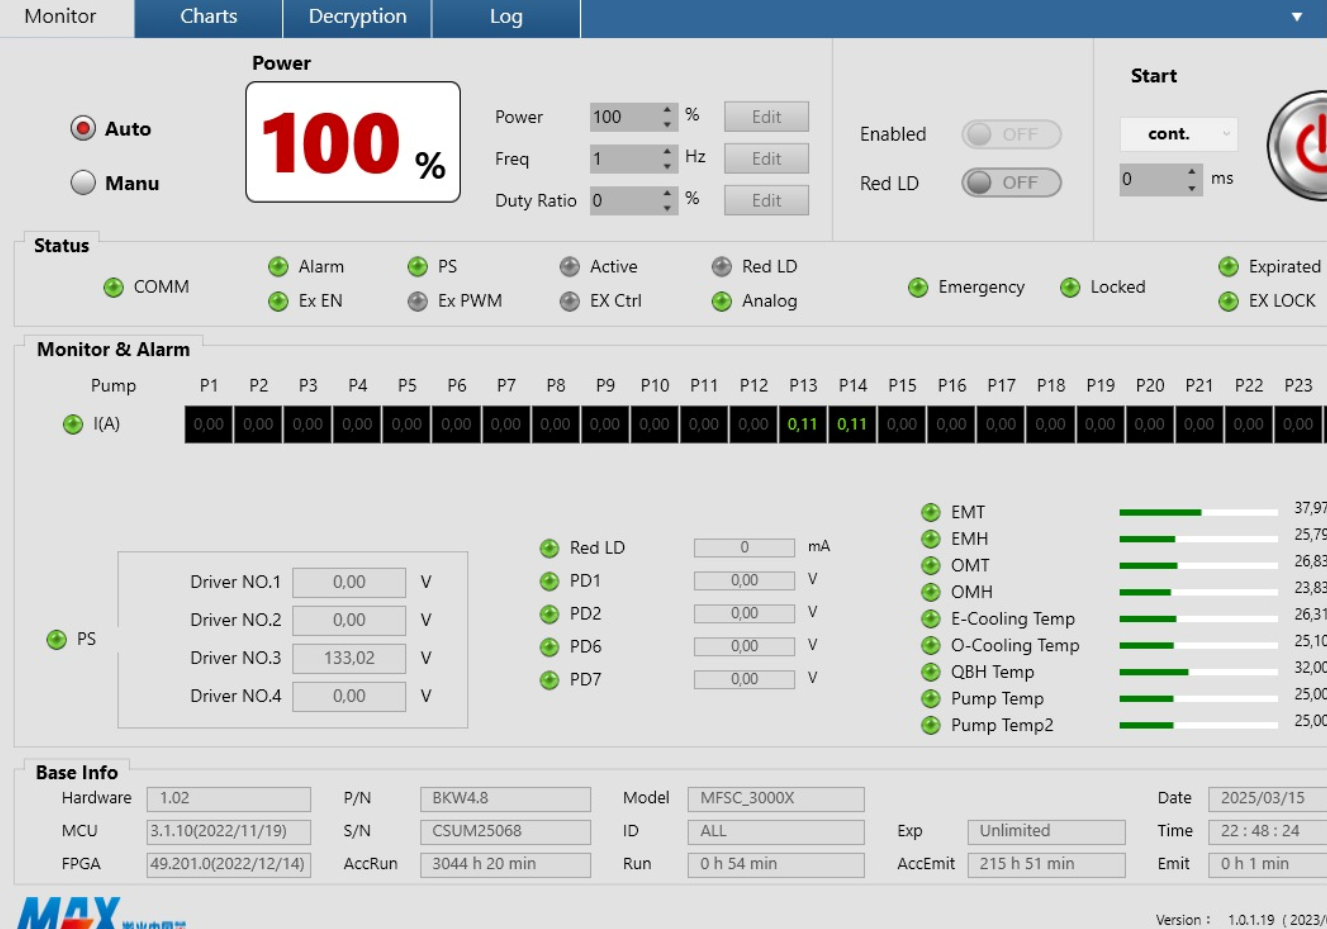Click the I(A) pump current indicator LED
This screenshot has width=1327, height=929.
73,424
